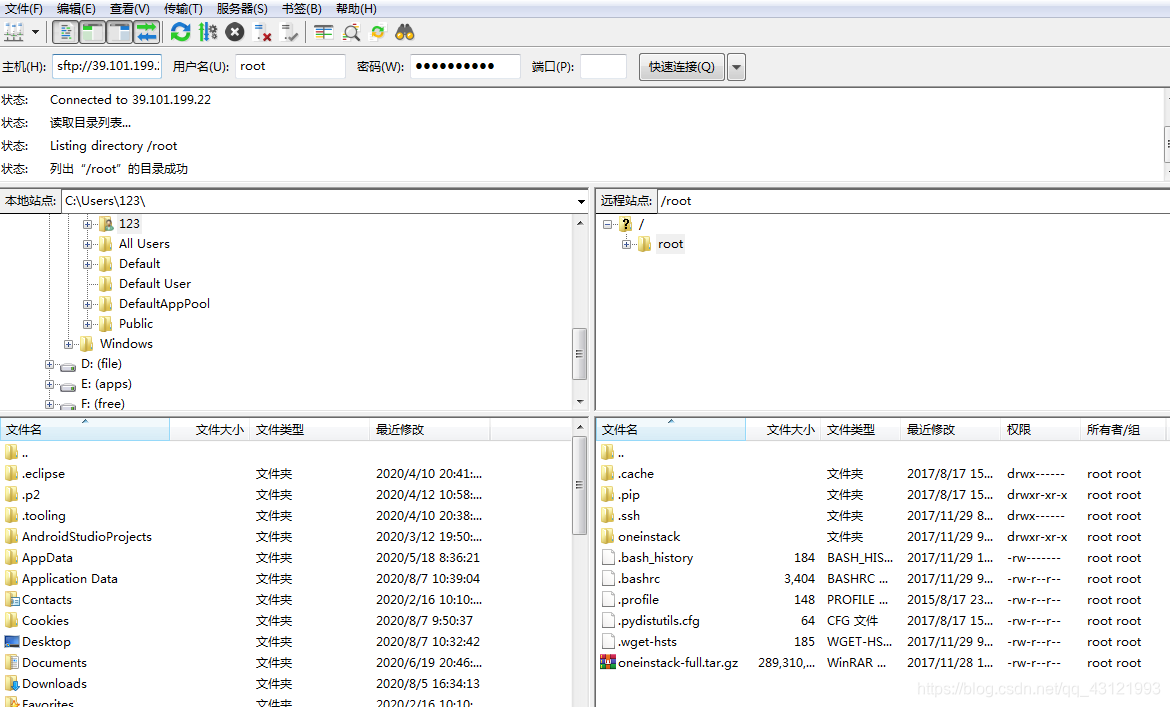
Task: Expand the DefaultAppPool folder node
Action: [x=87, y=304]
